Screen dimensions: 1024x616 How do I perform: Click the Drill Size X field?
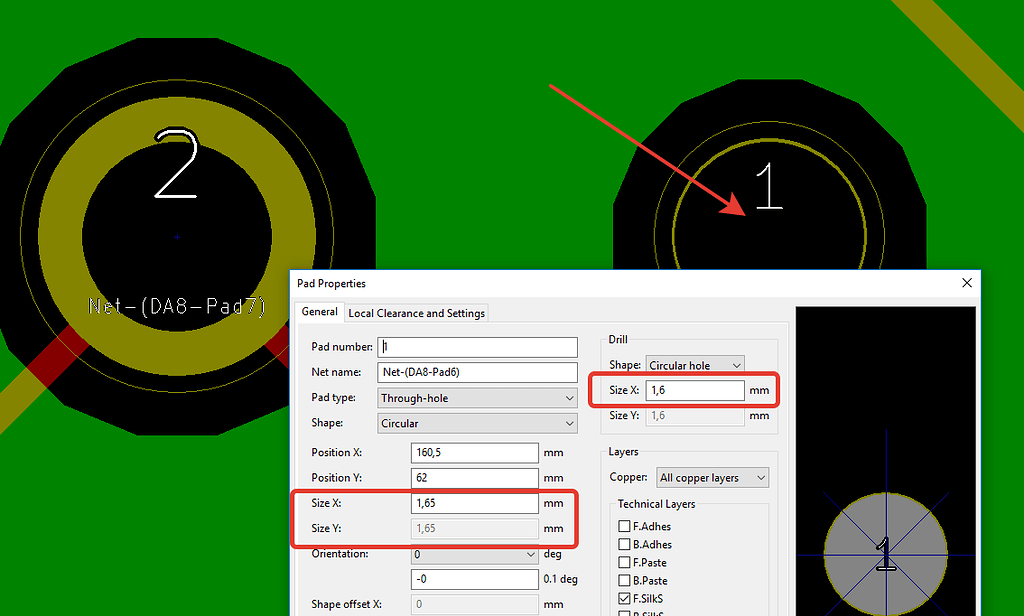pyautogui.click(x=695, y=390)
